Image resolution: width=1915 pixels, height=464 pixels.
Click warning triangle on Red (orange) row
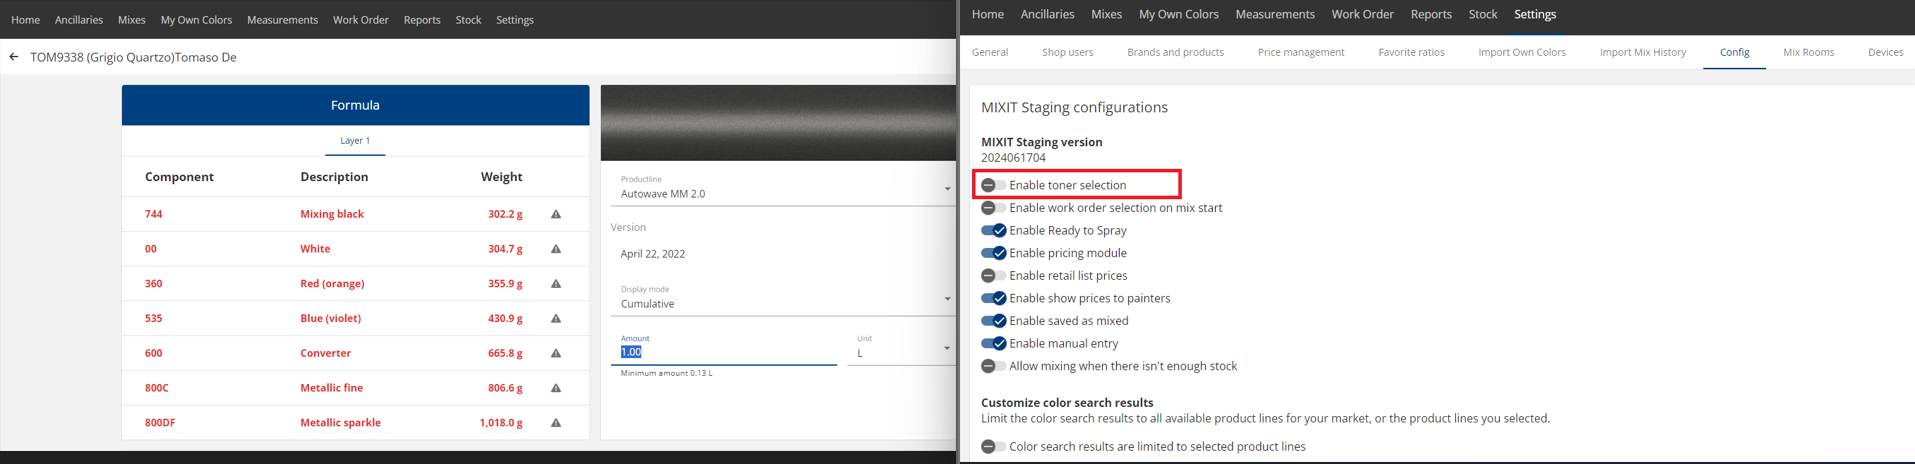click(x=556, y=284)
